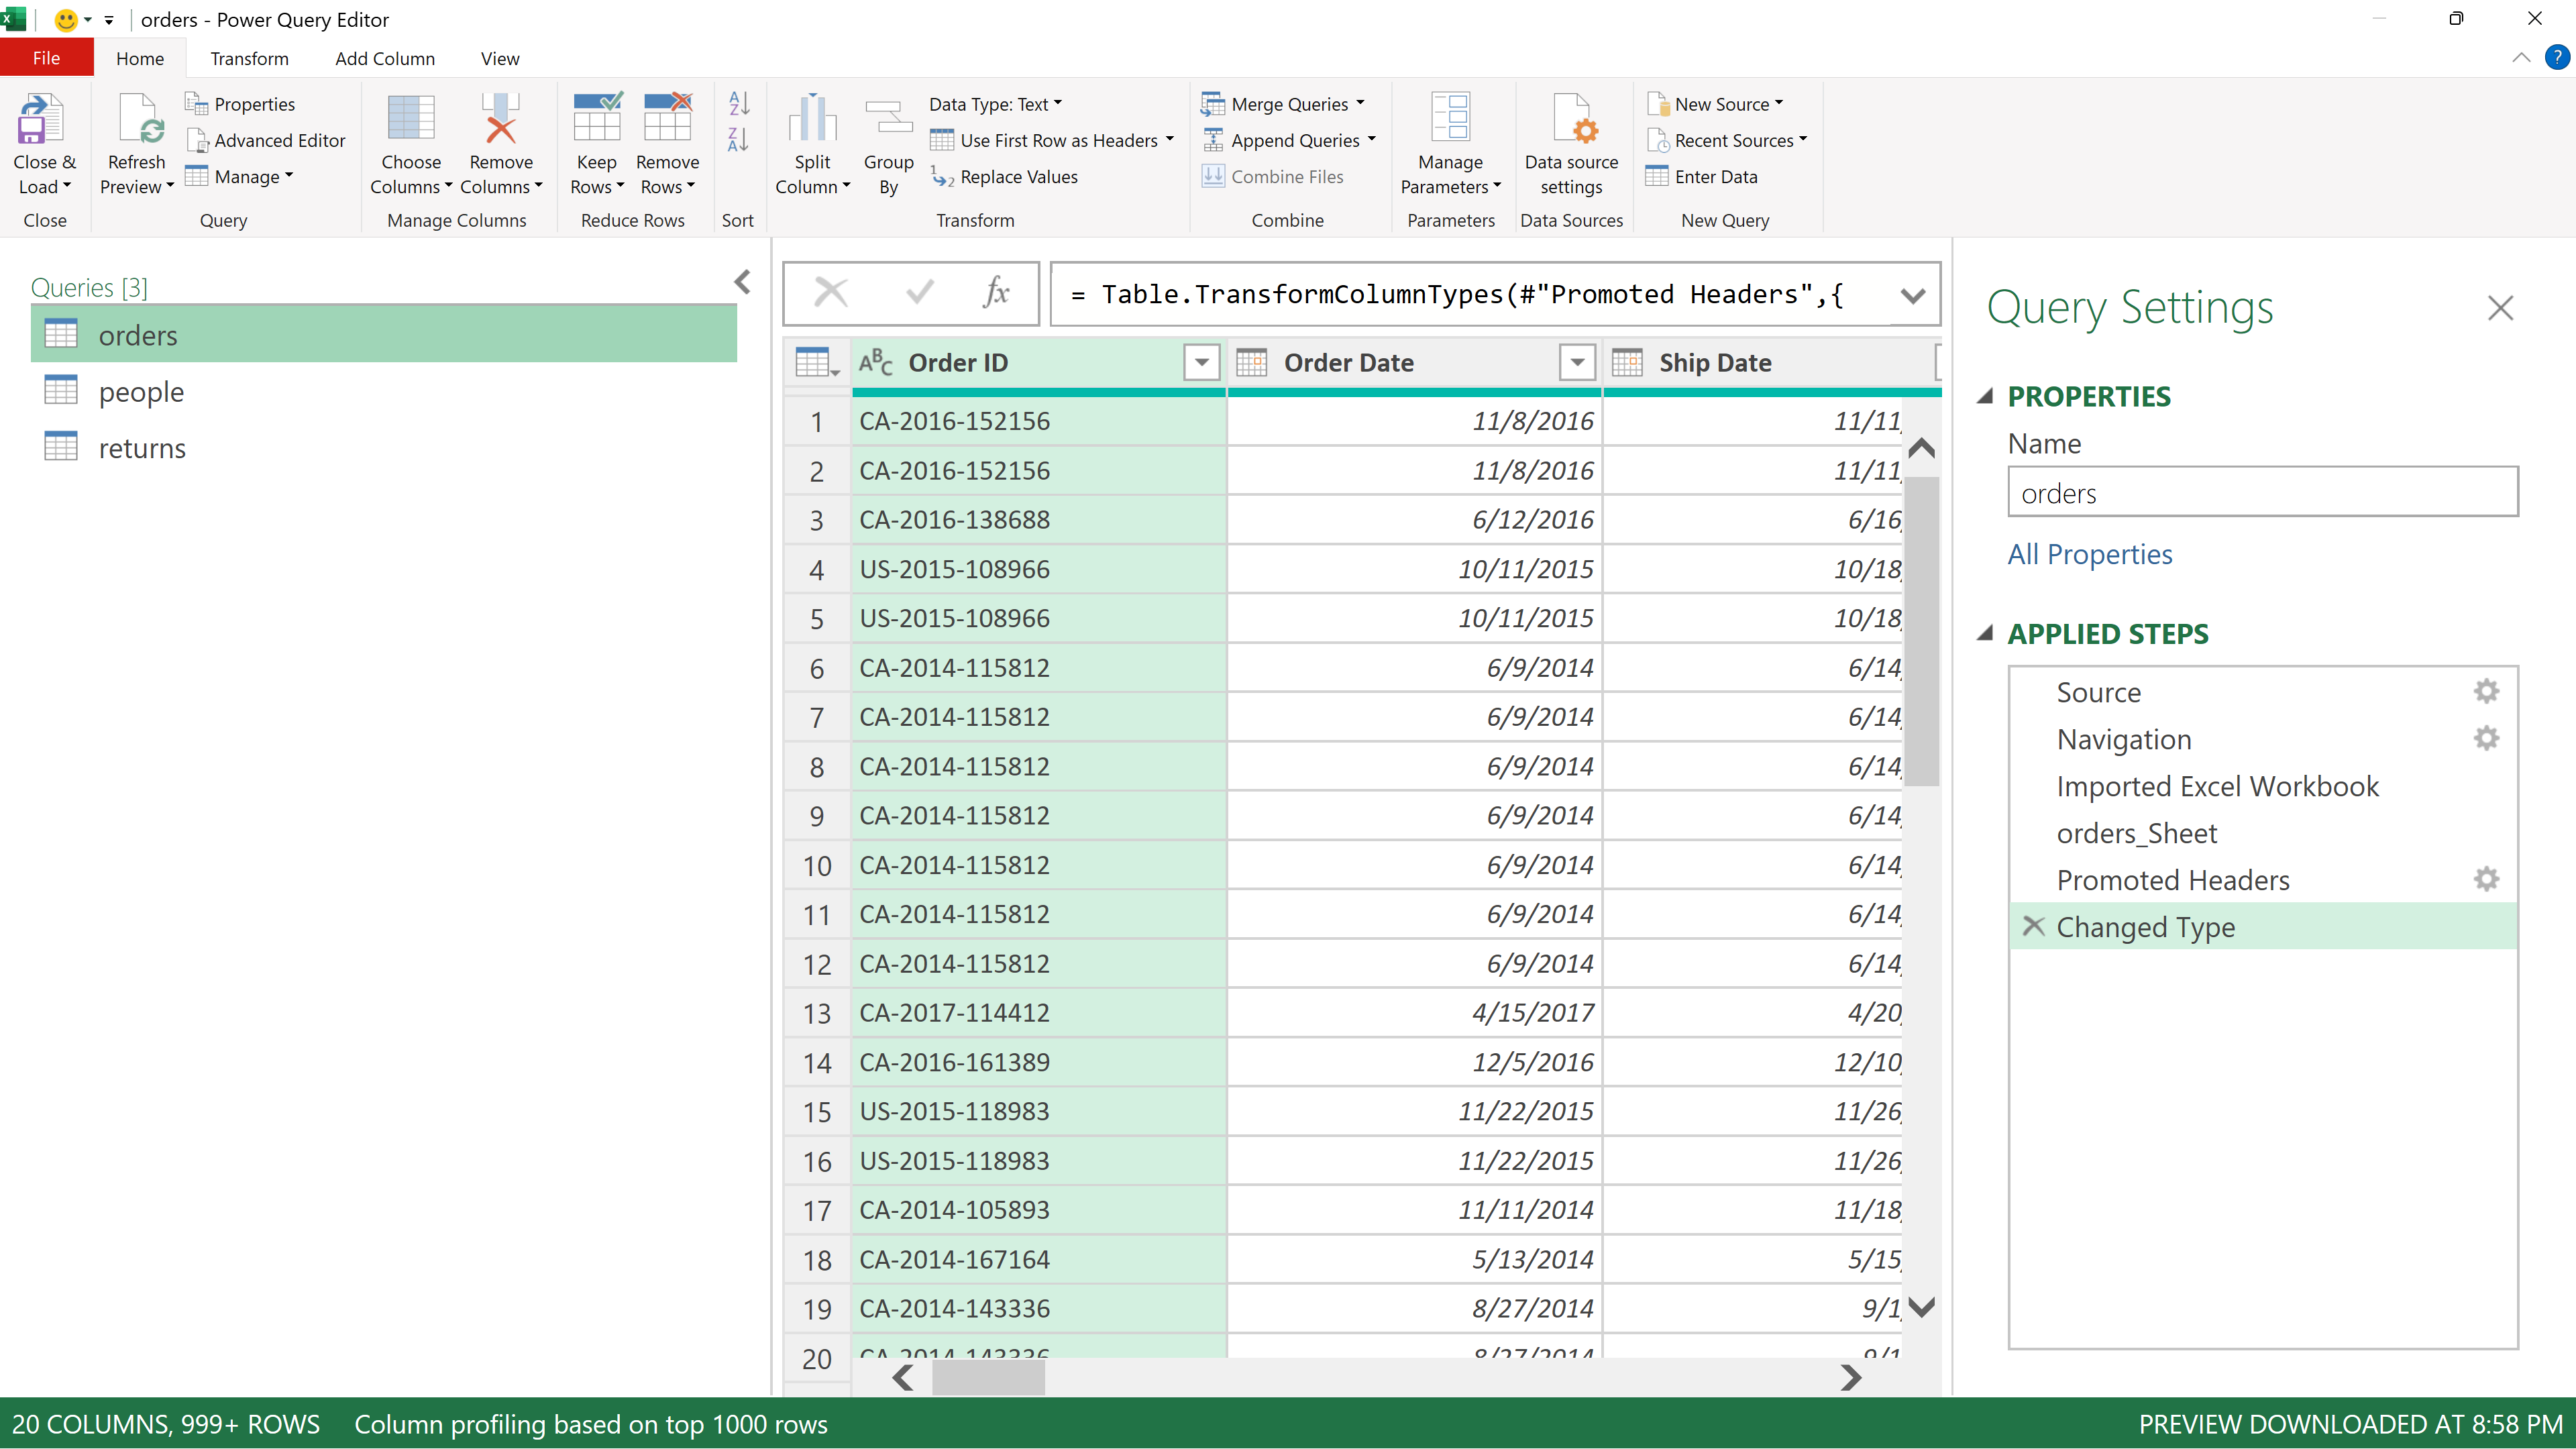2576x1449 pixels.
Task: Select the Promoted Headers step
Action: click(2172, 880)
